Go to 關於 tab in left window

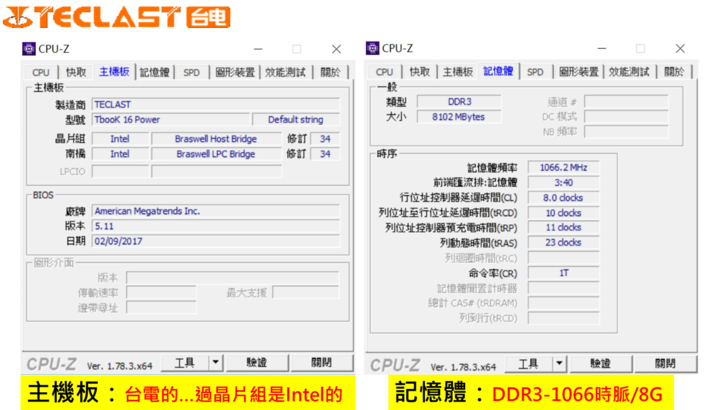(x=330, y=72)
